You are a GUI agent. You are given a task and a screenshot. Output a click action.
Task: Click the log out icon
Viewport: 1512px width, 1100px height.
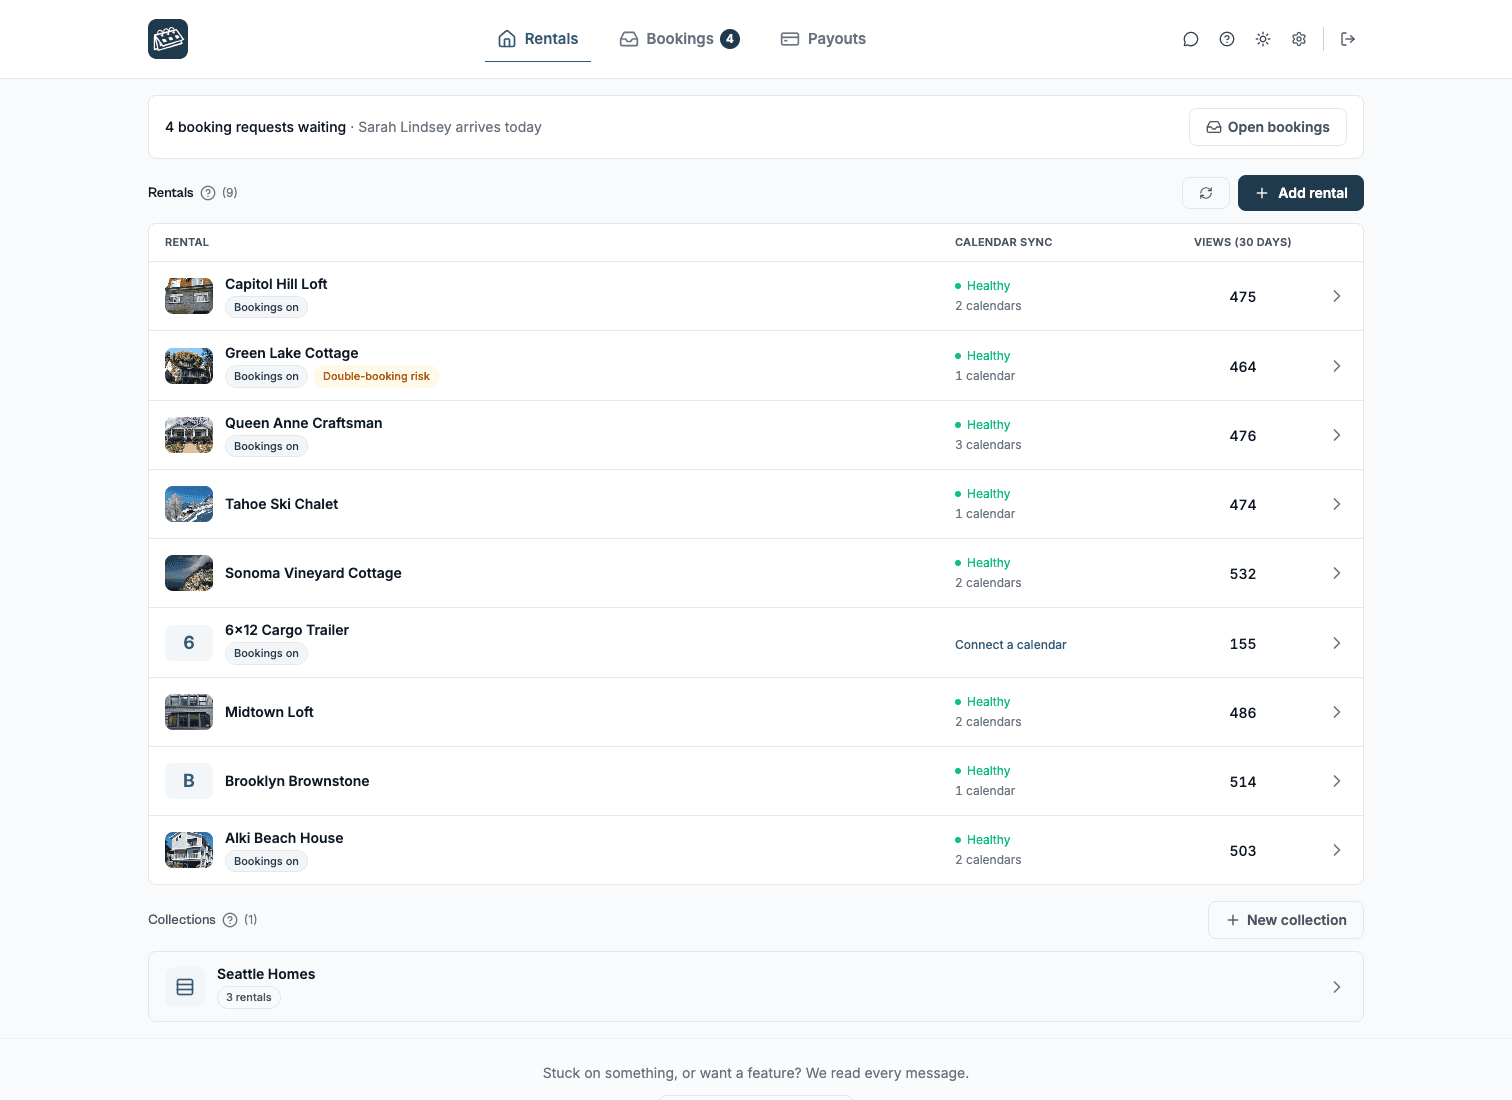(x=1348, y=39)
